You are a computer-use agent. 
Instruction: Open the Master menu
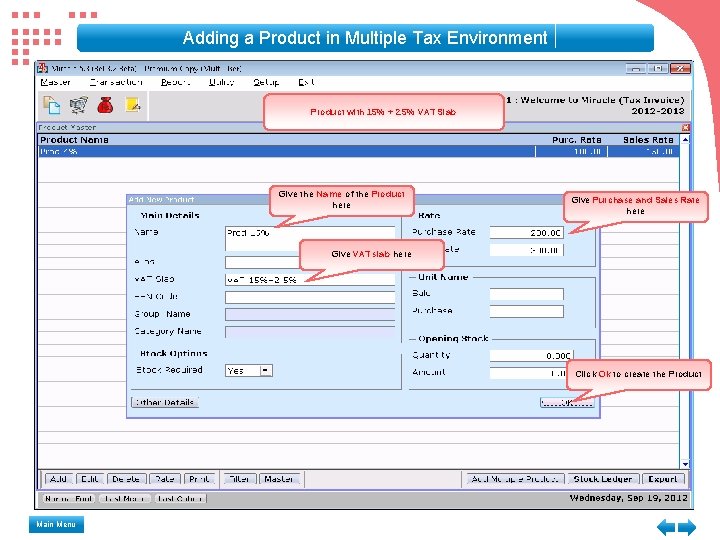click(x=55, y=82)
